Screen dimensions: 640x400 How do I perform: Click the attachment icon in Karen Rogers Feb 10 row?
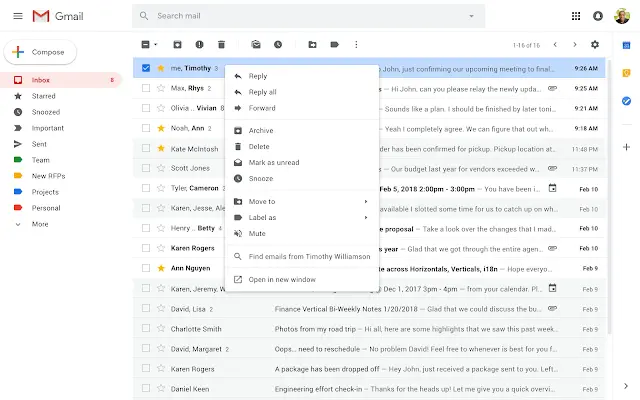[x=552, y=248]
